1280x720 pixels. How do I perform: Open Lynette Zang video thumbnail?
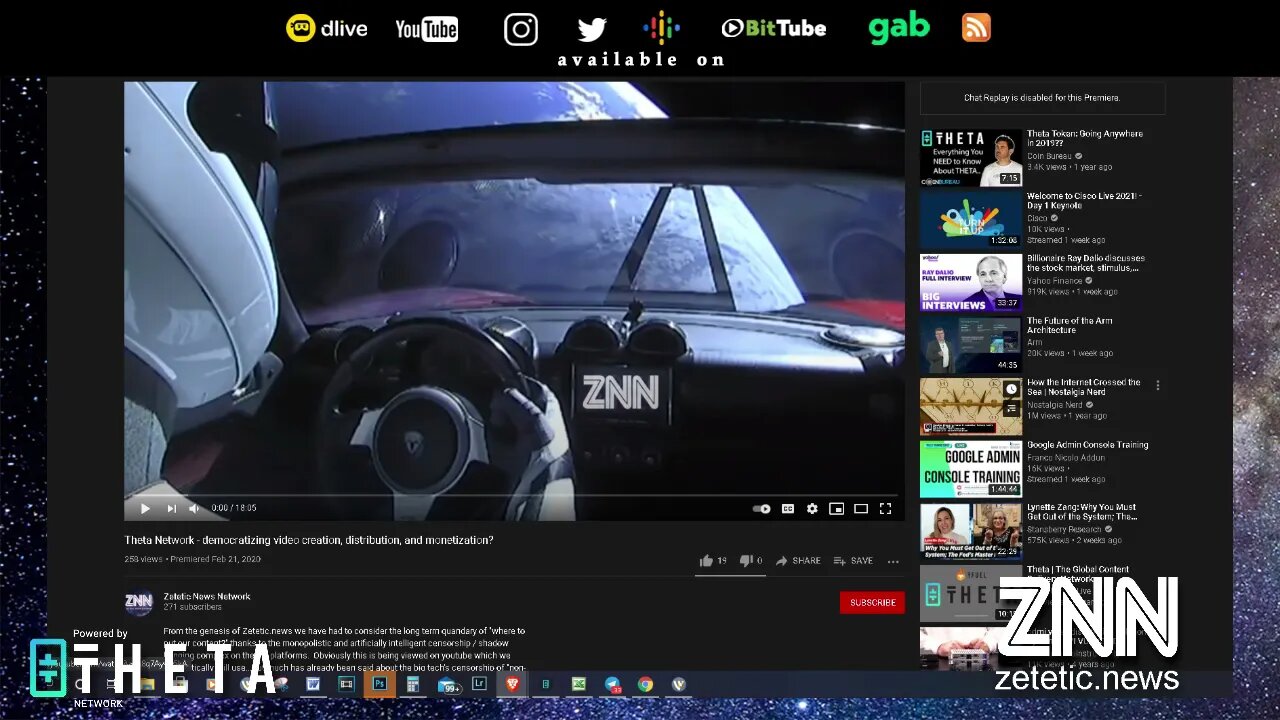coord(971,531)
